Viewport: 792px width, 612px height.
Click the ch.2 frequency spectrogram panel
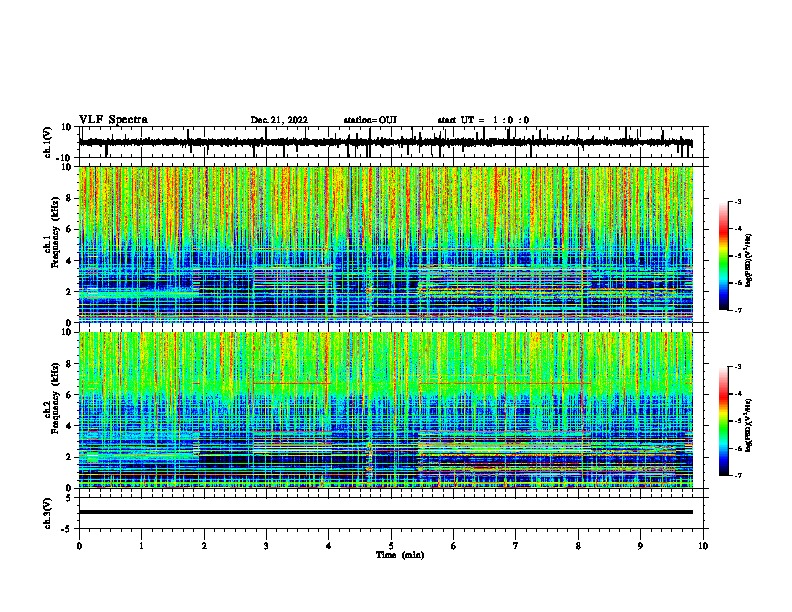(386, 410)
